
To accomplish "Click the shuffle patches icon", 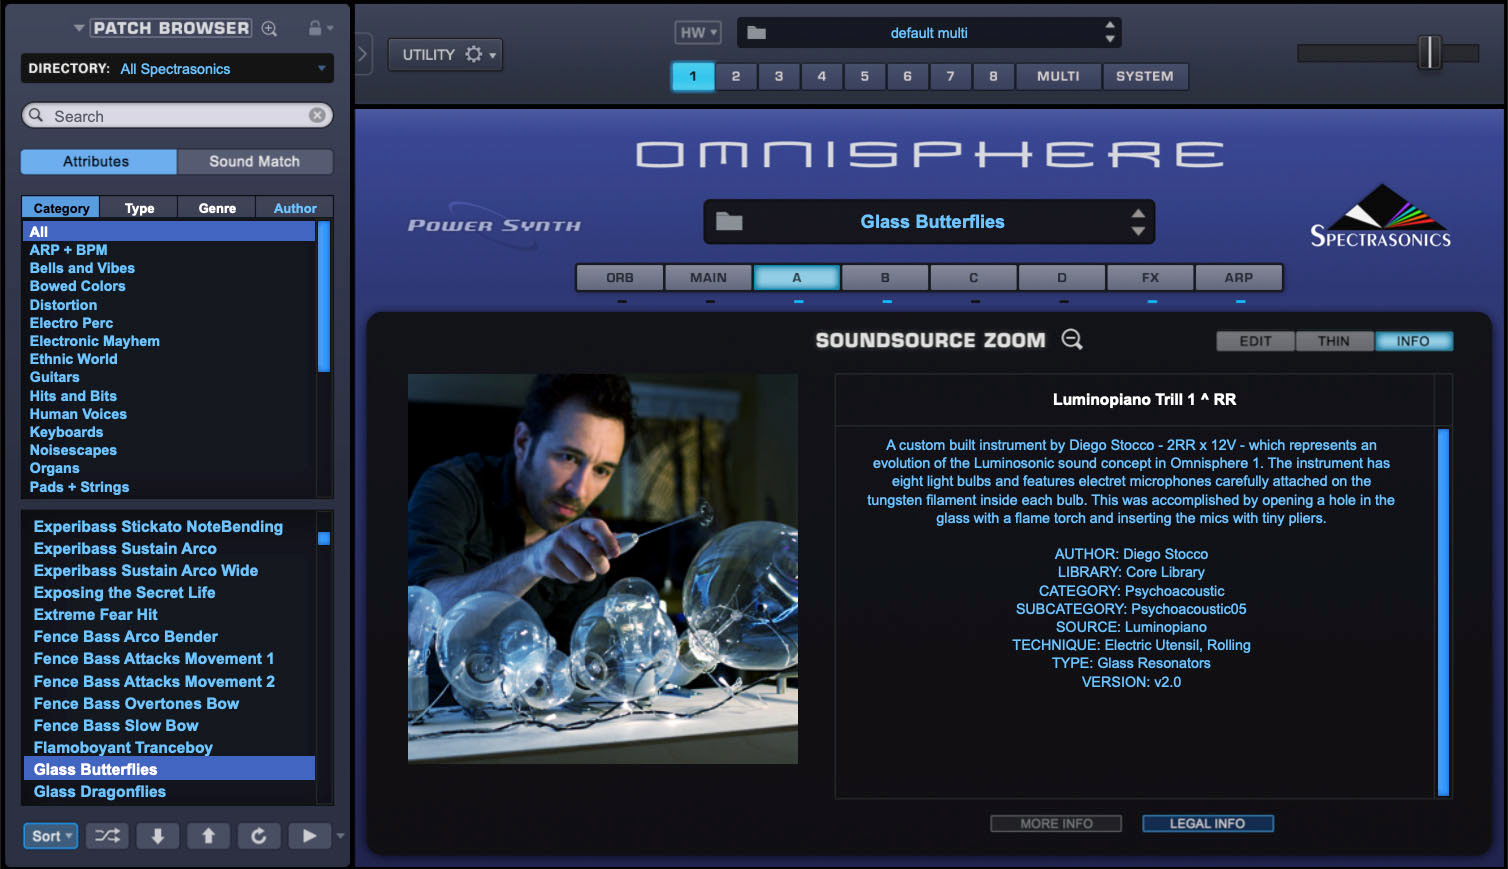I will point(107,836).
